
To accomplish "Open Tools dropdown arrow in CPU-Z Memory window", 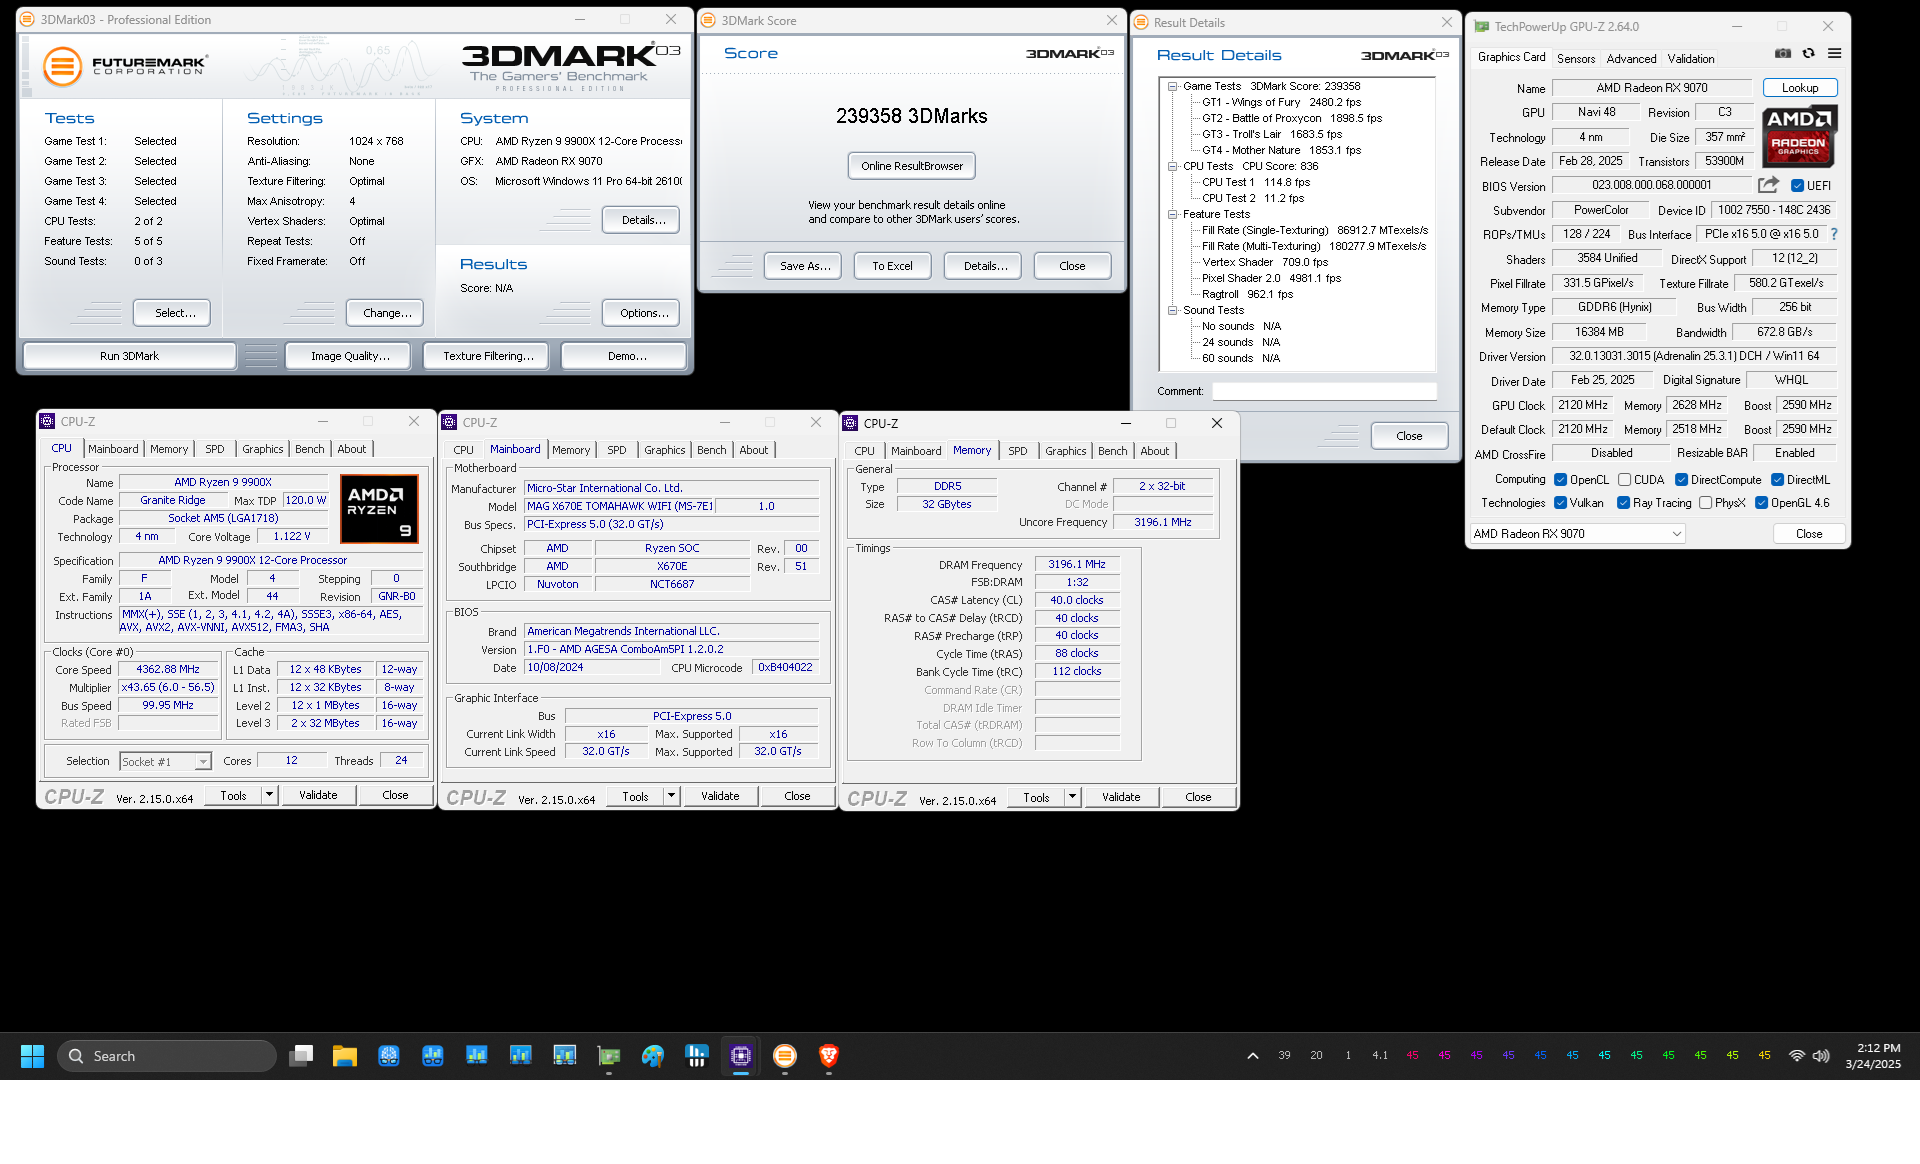I will [1072, 797].
